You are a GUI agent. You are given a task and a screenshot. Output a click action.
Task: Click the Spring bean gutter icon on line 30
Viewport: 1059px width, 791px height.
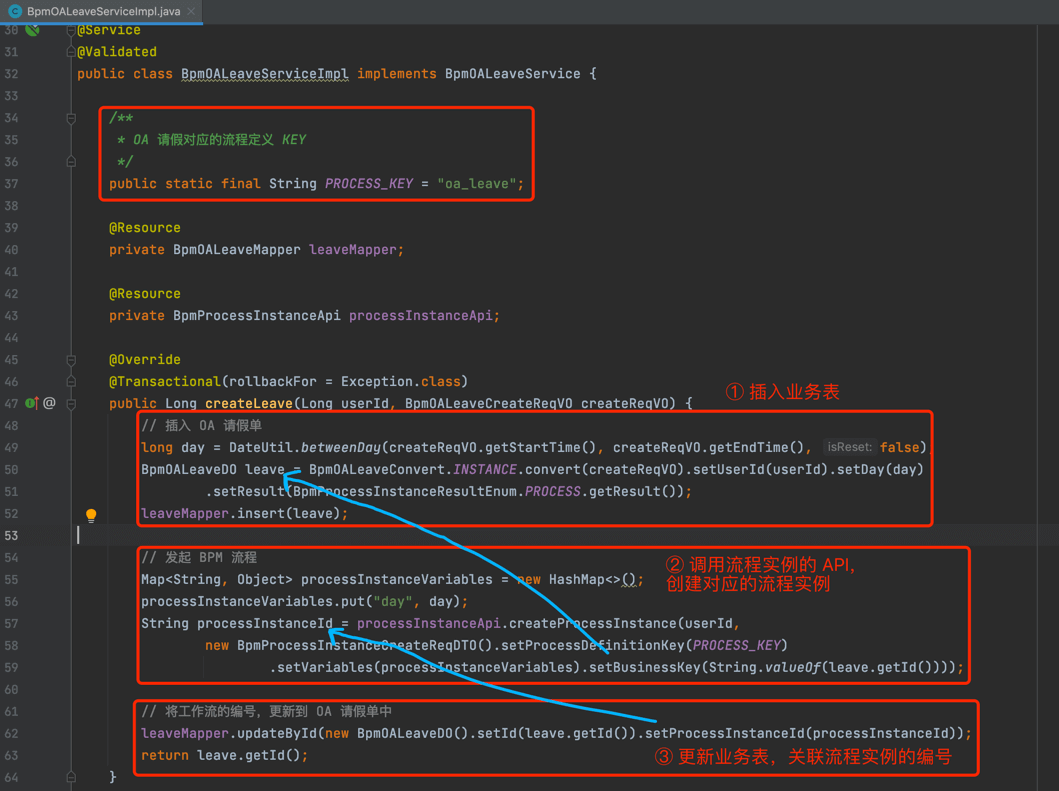coord(33,30)
